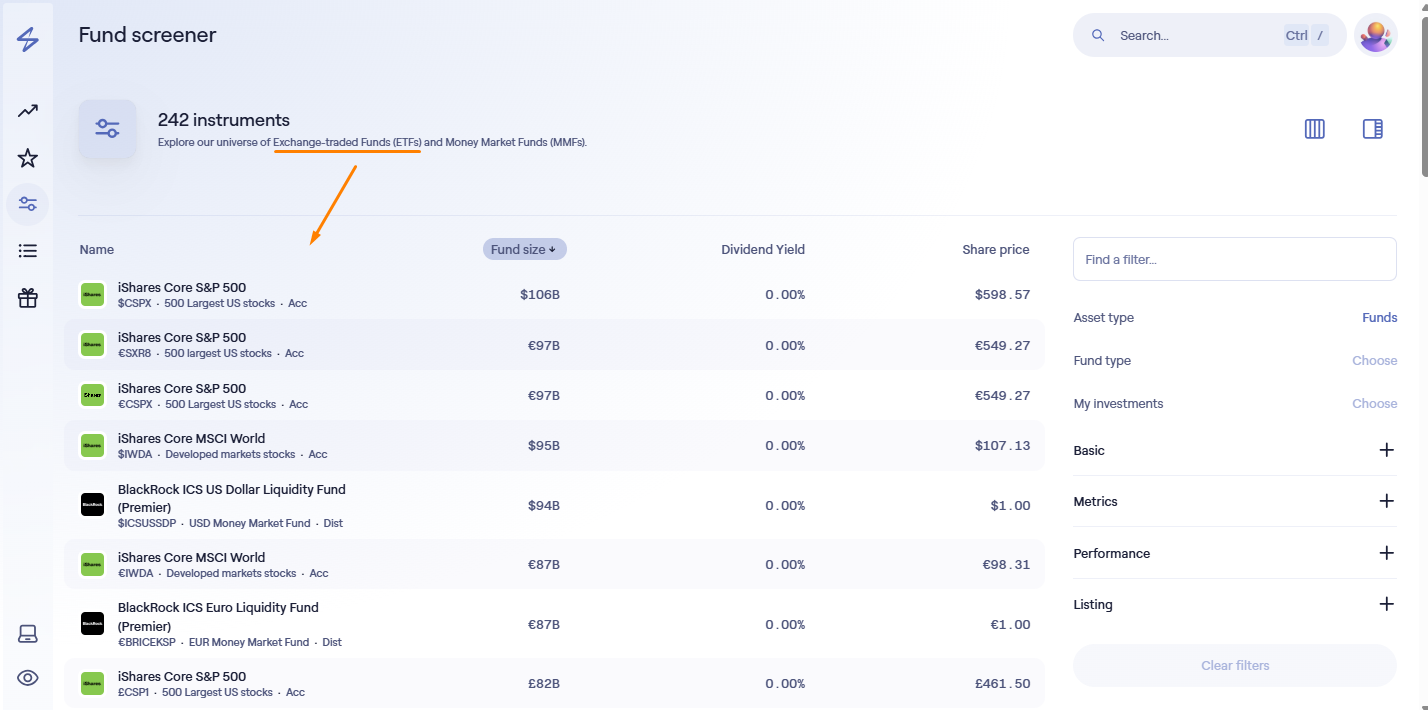Open iShares Core MSCI World €IWDA row
This screenshot has width=1428, height=710.
coord(554,564)
